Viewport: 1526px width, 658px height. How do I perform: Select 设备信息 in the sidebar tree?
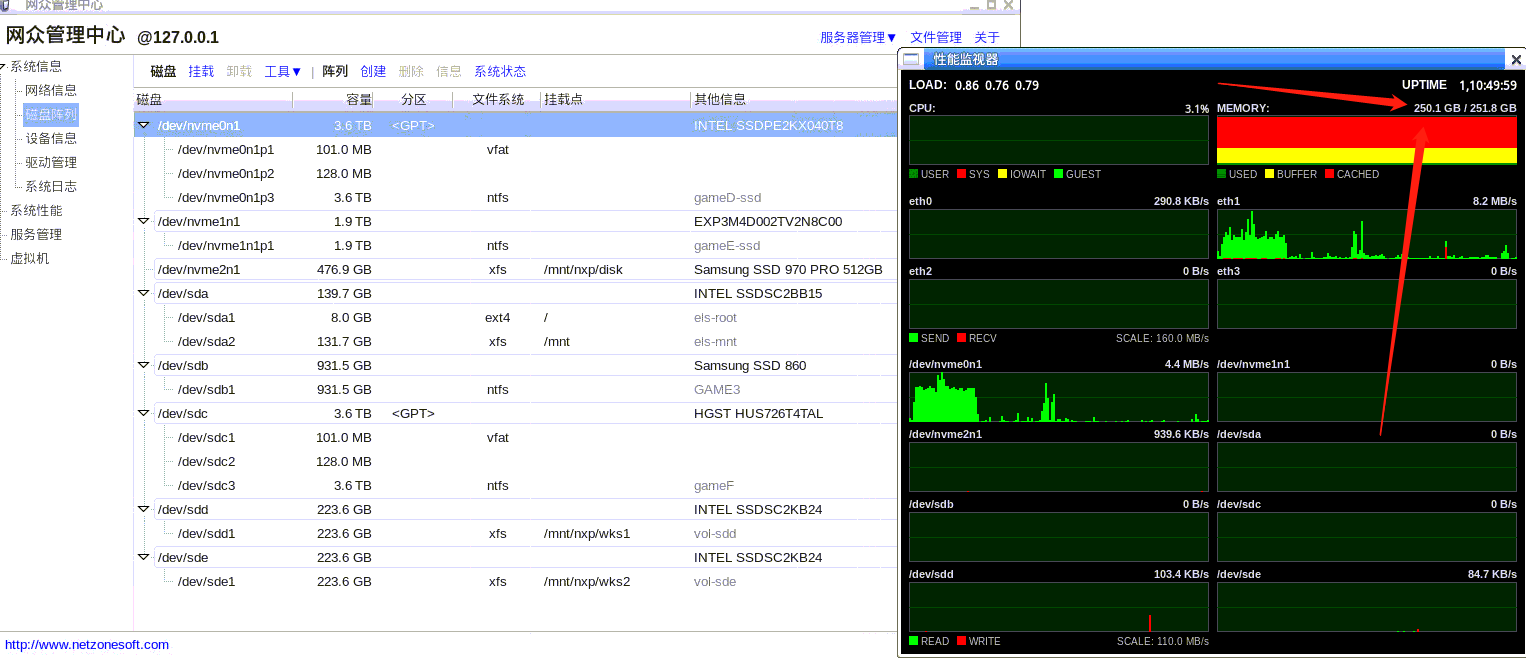[51, 139]
